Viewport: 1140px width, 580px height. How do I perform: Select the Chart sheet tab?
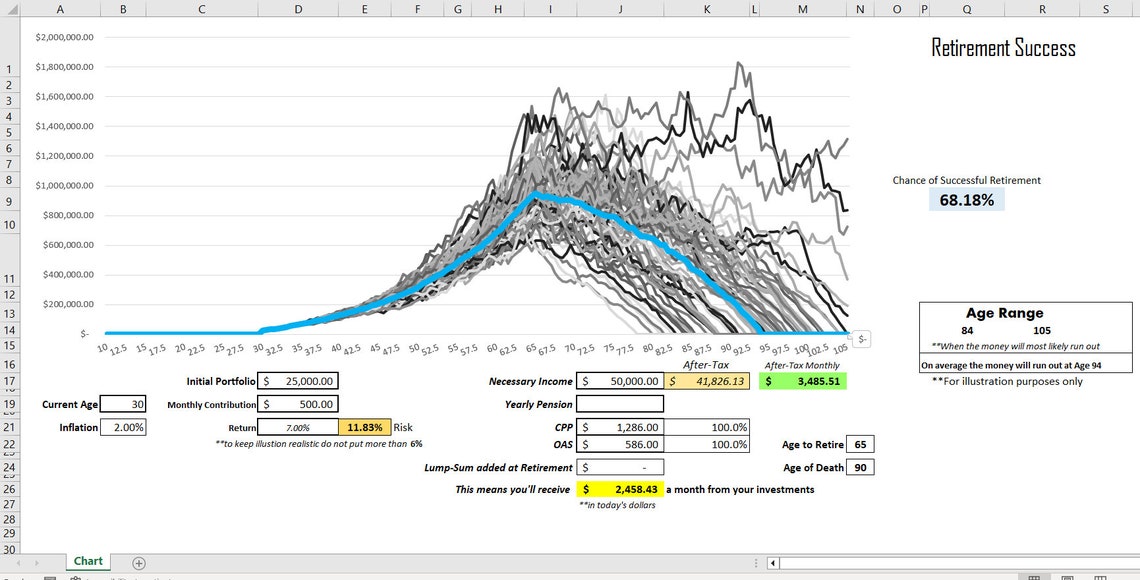[88, 562]
